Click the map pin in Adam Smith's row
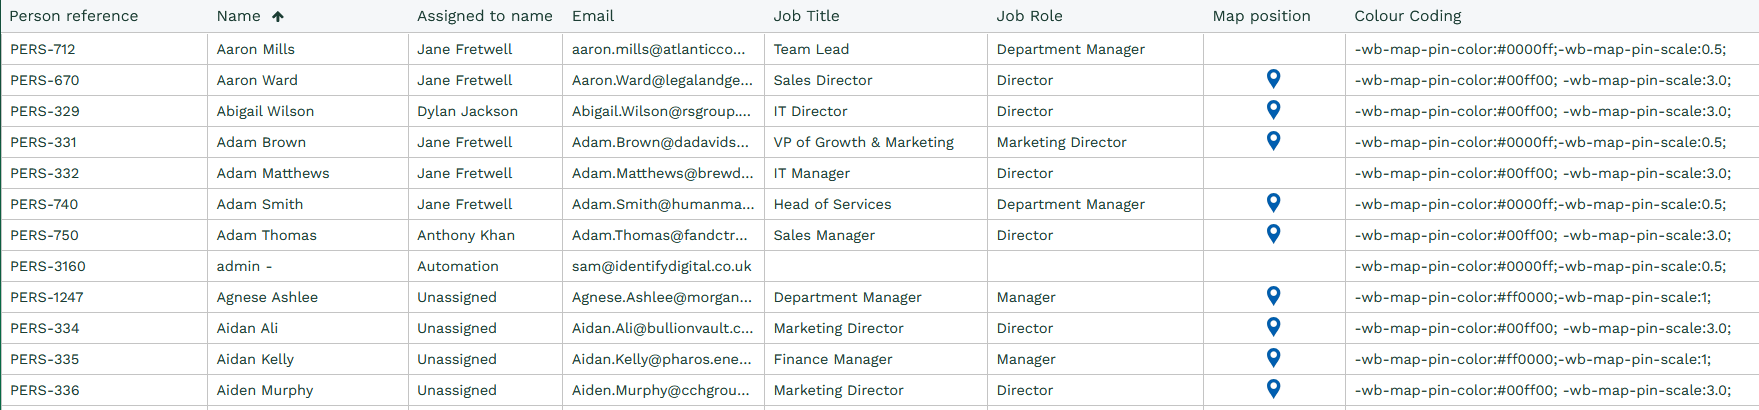Image resolution: width=1759 pixels, height=410 pixels. [x=1273, y=203]
